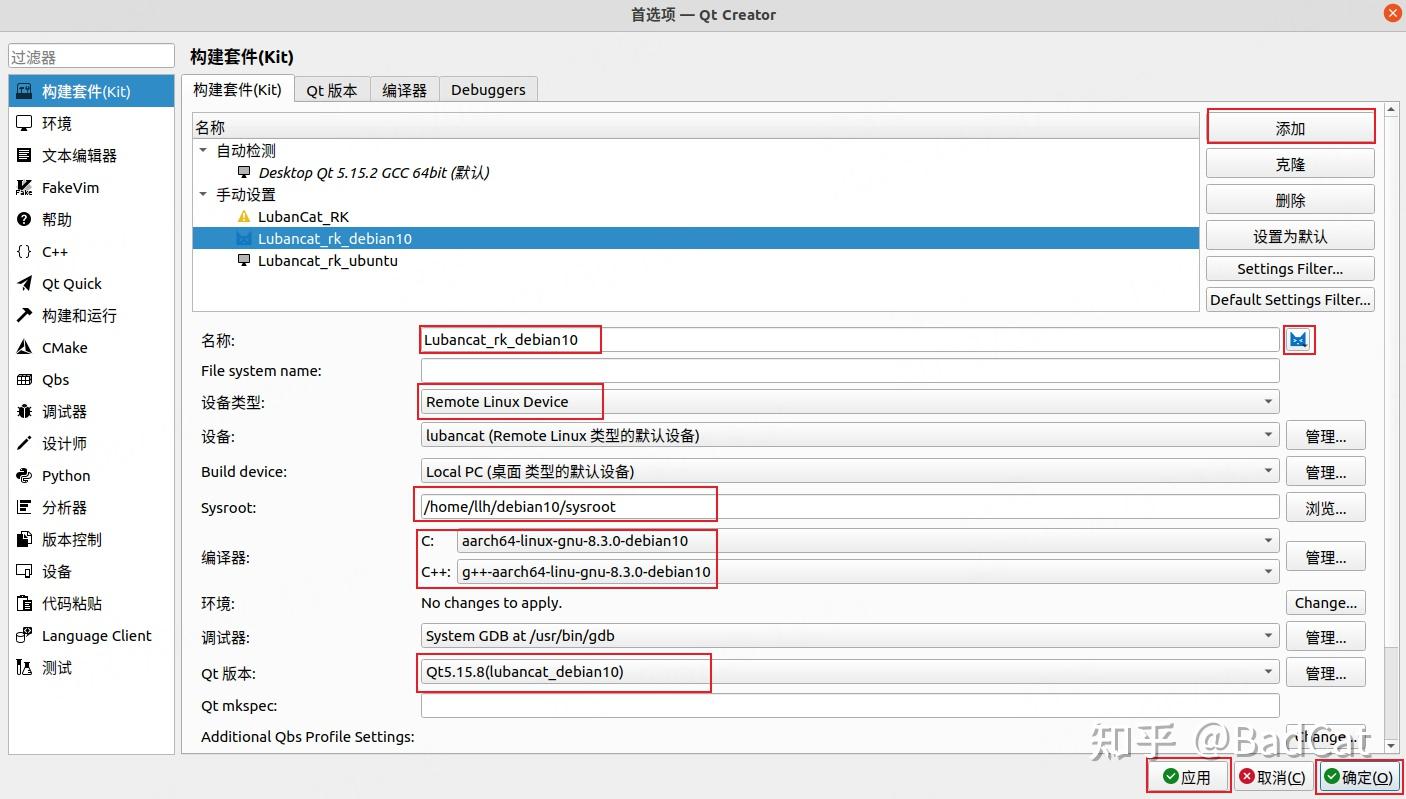Screen dimensions: 1406x799
Task: Open the 代码粘贴 clipboard icon
Action: point(24,603)
